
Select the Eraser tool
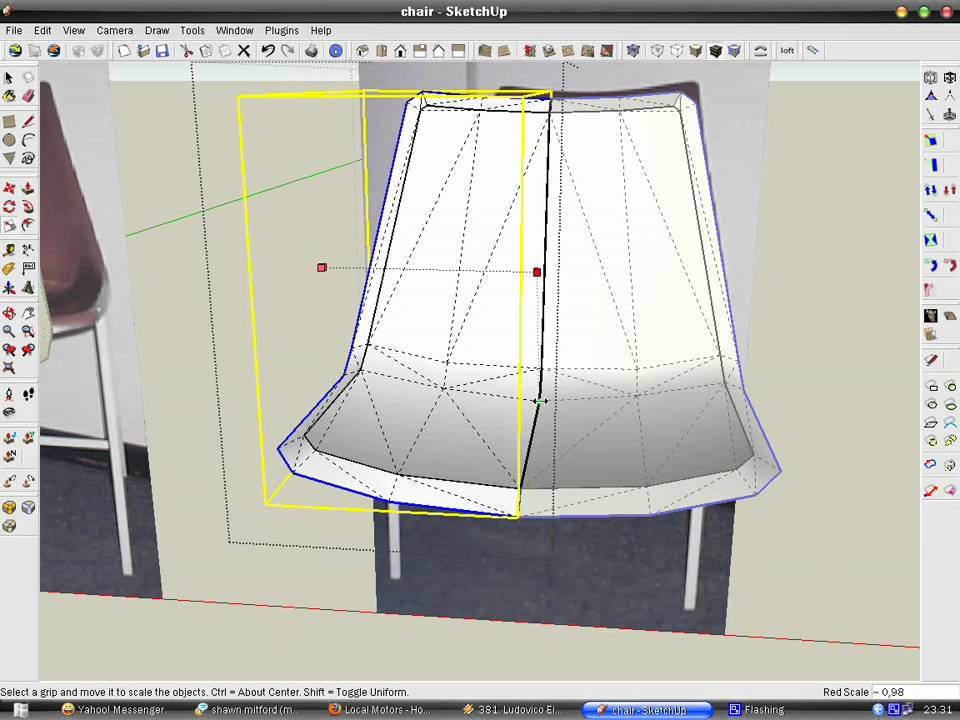[x=28, y=96]
